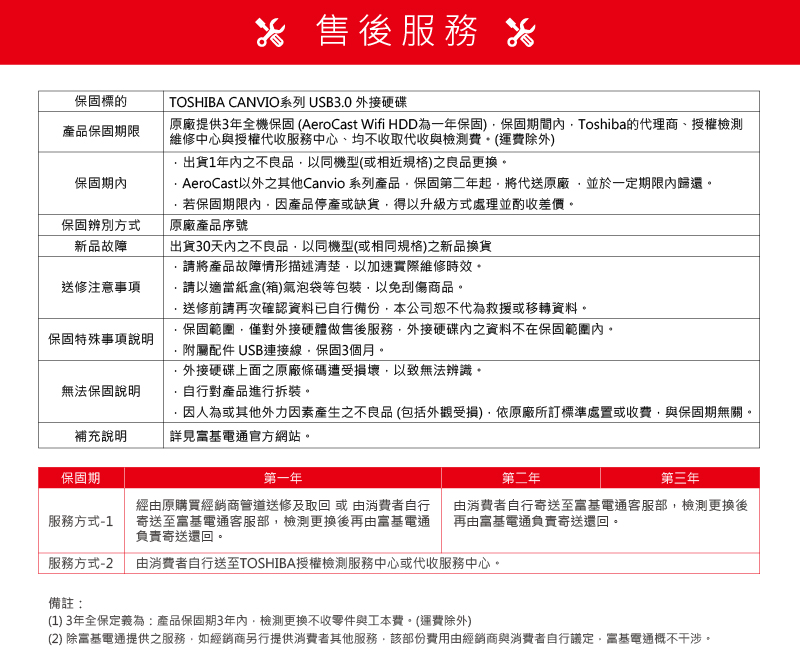Select the 第二年 column header
Viewport: 800px width, 669px height.
pos(521,478)
